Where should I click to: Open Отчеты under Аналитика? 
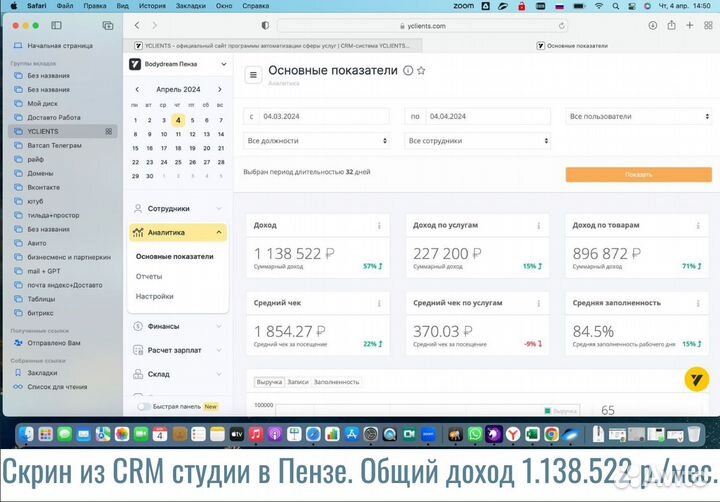(149, 276)
